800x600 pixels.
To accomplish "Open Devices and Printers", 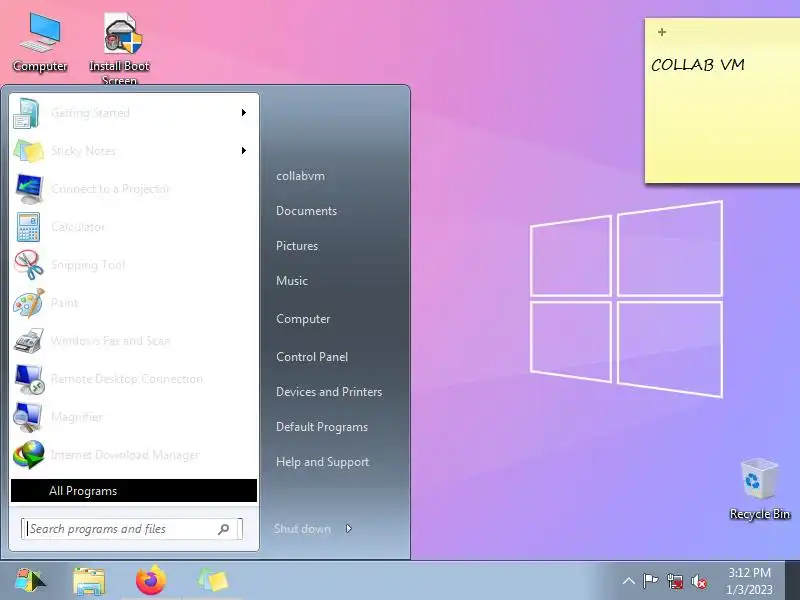I will pyautogui.click(x=329, y=392).
